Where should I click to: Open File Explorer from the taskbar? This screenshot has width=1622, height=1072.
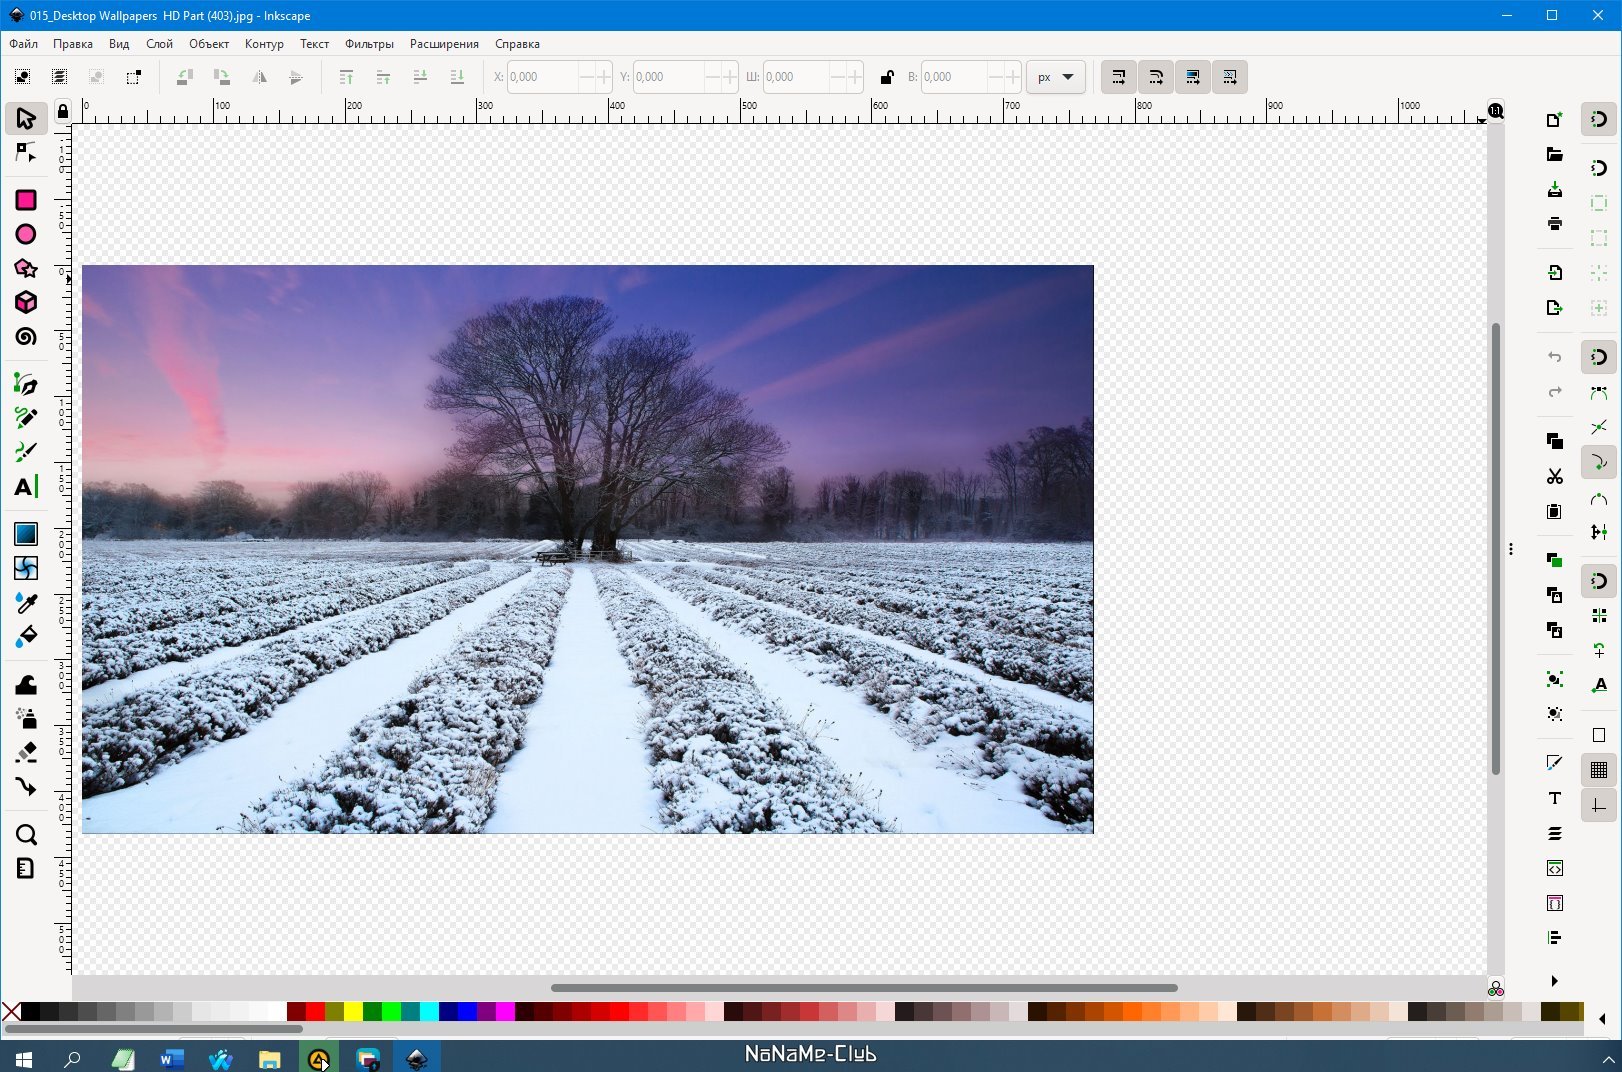pos(269,1058)
